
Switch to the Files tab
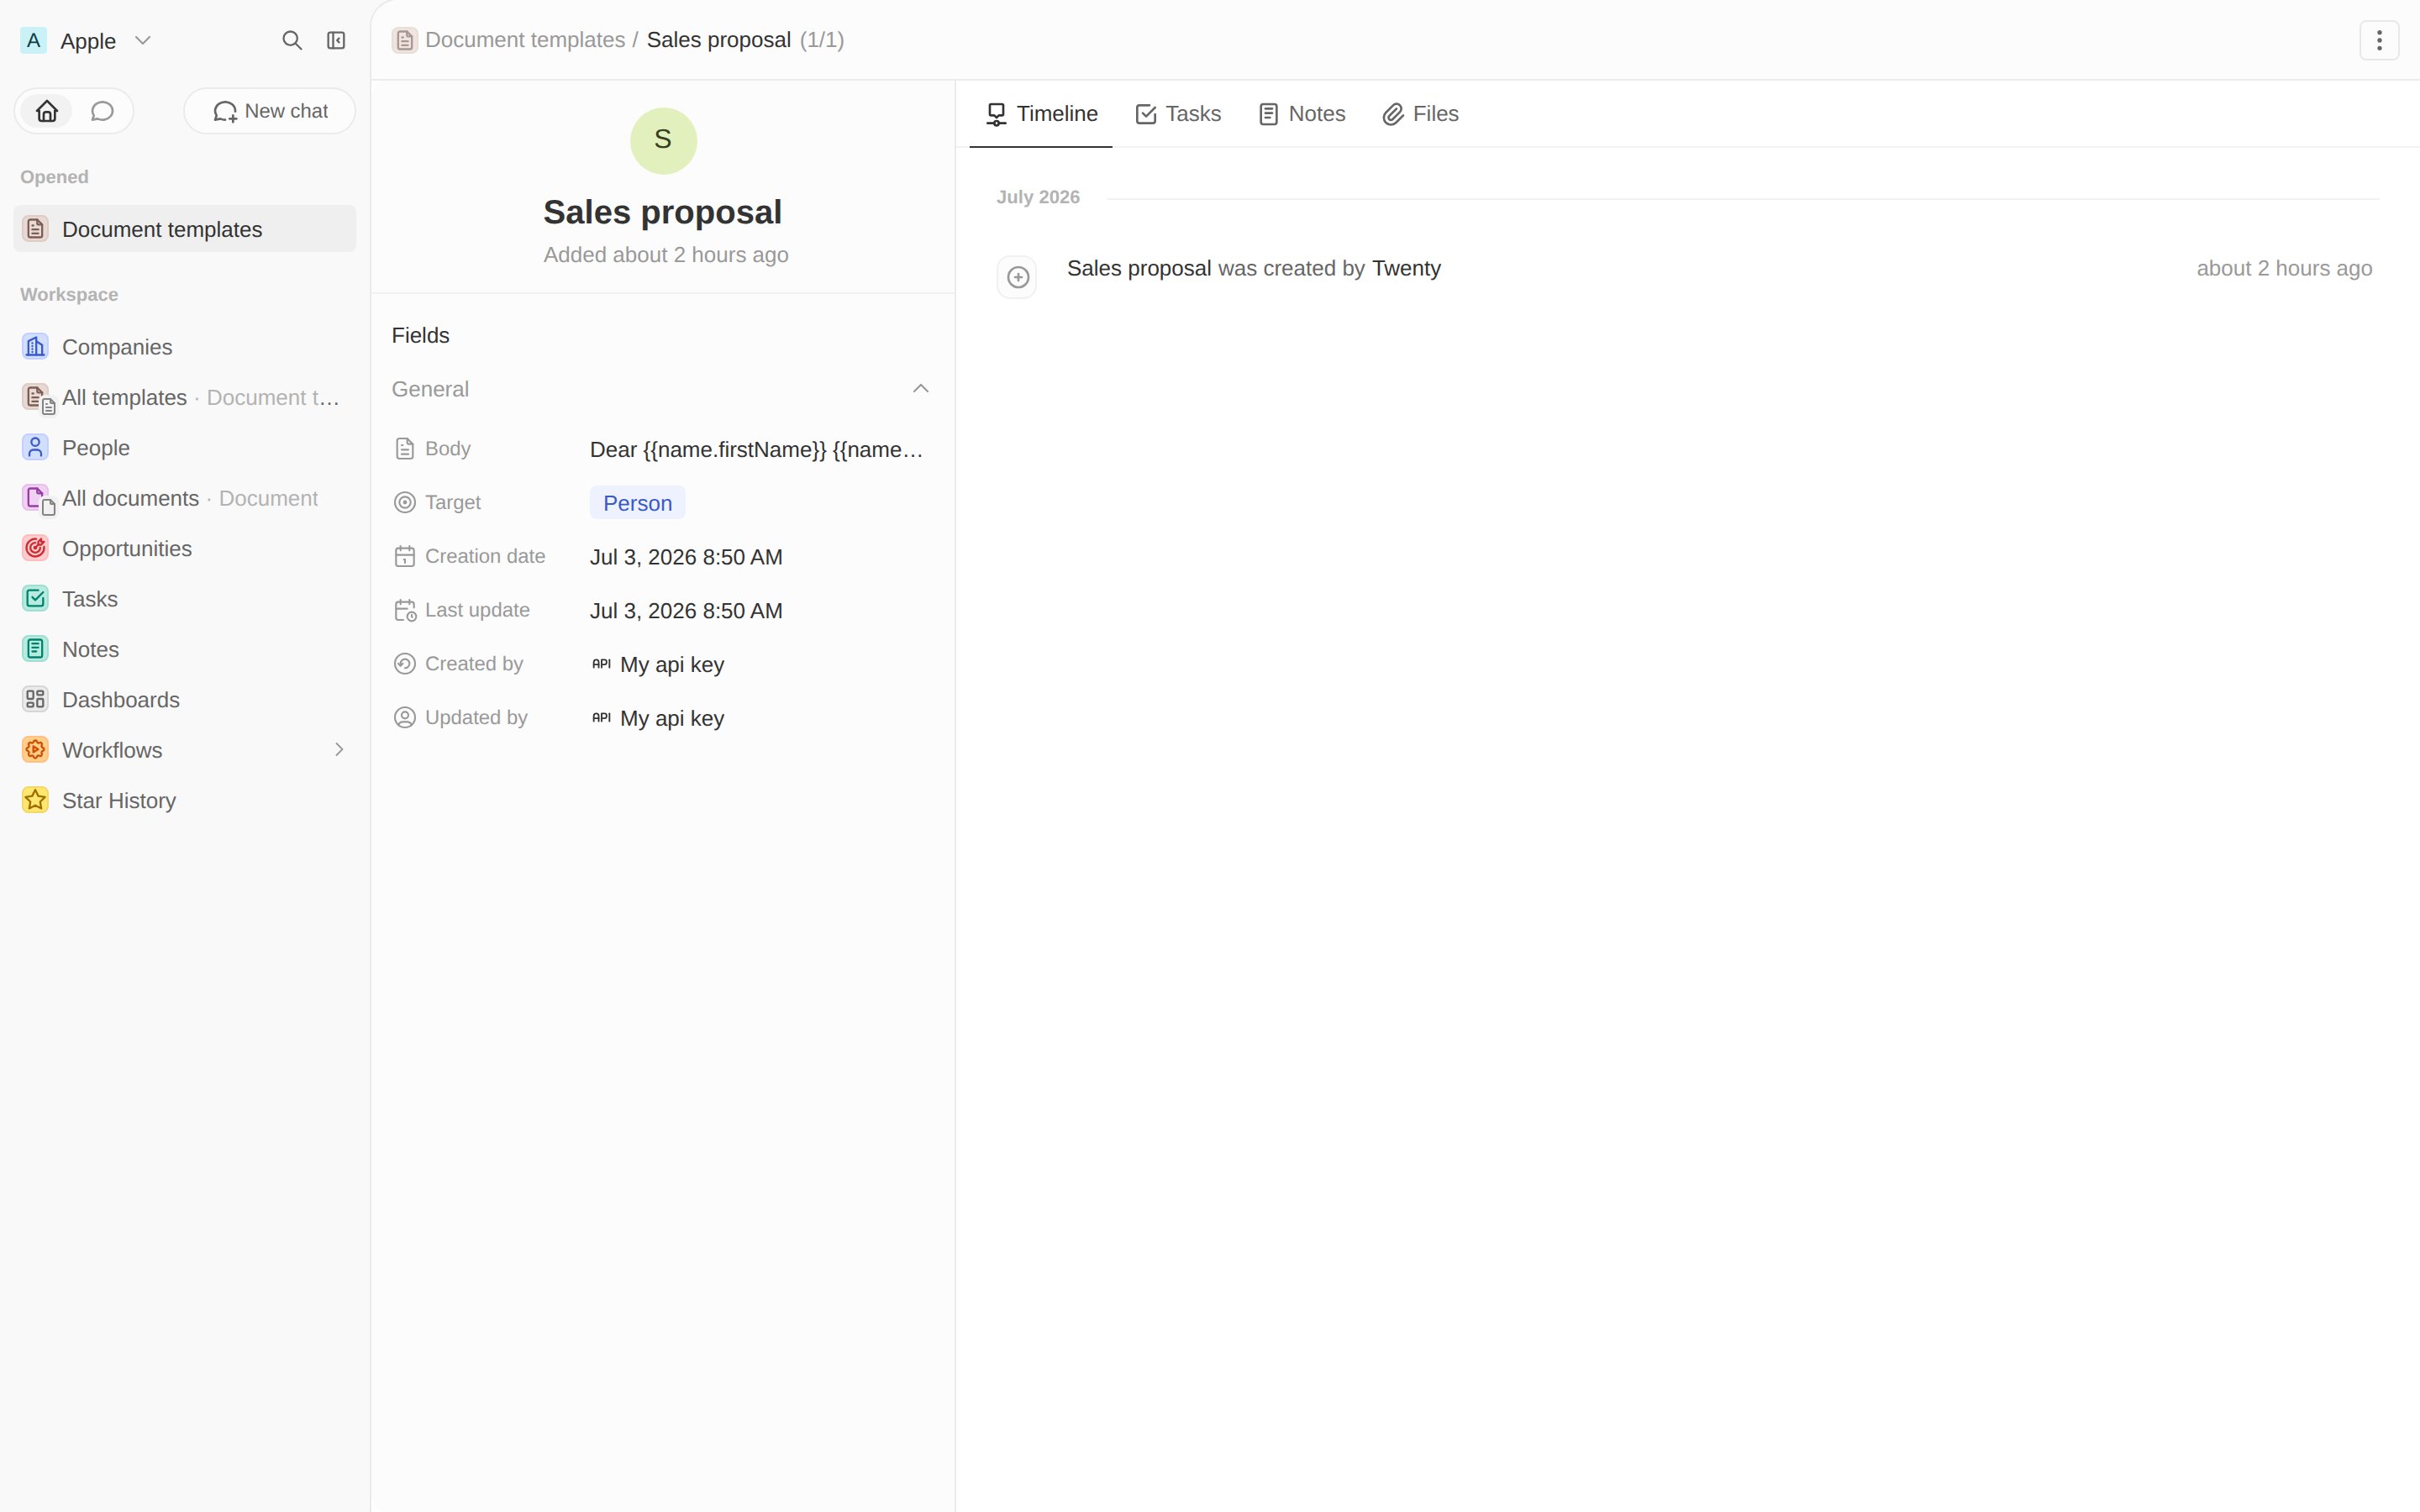[x=1421, y=114]
